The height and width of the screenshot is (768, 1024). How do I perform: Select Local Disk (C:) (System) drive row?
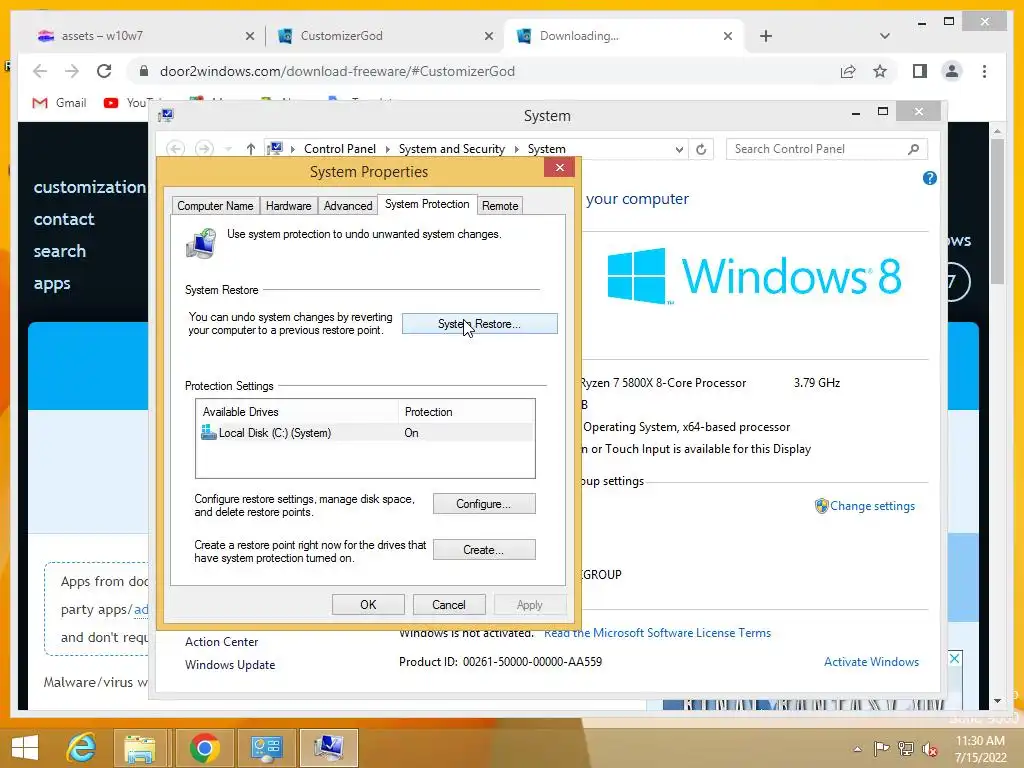point(365,433)
